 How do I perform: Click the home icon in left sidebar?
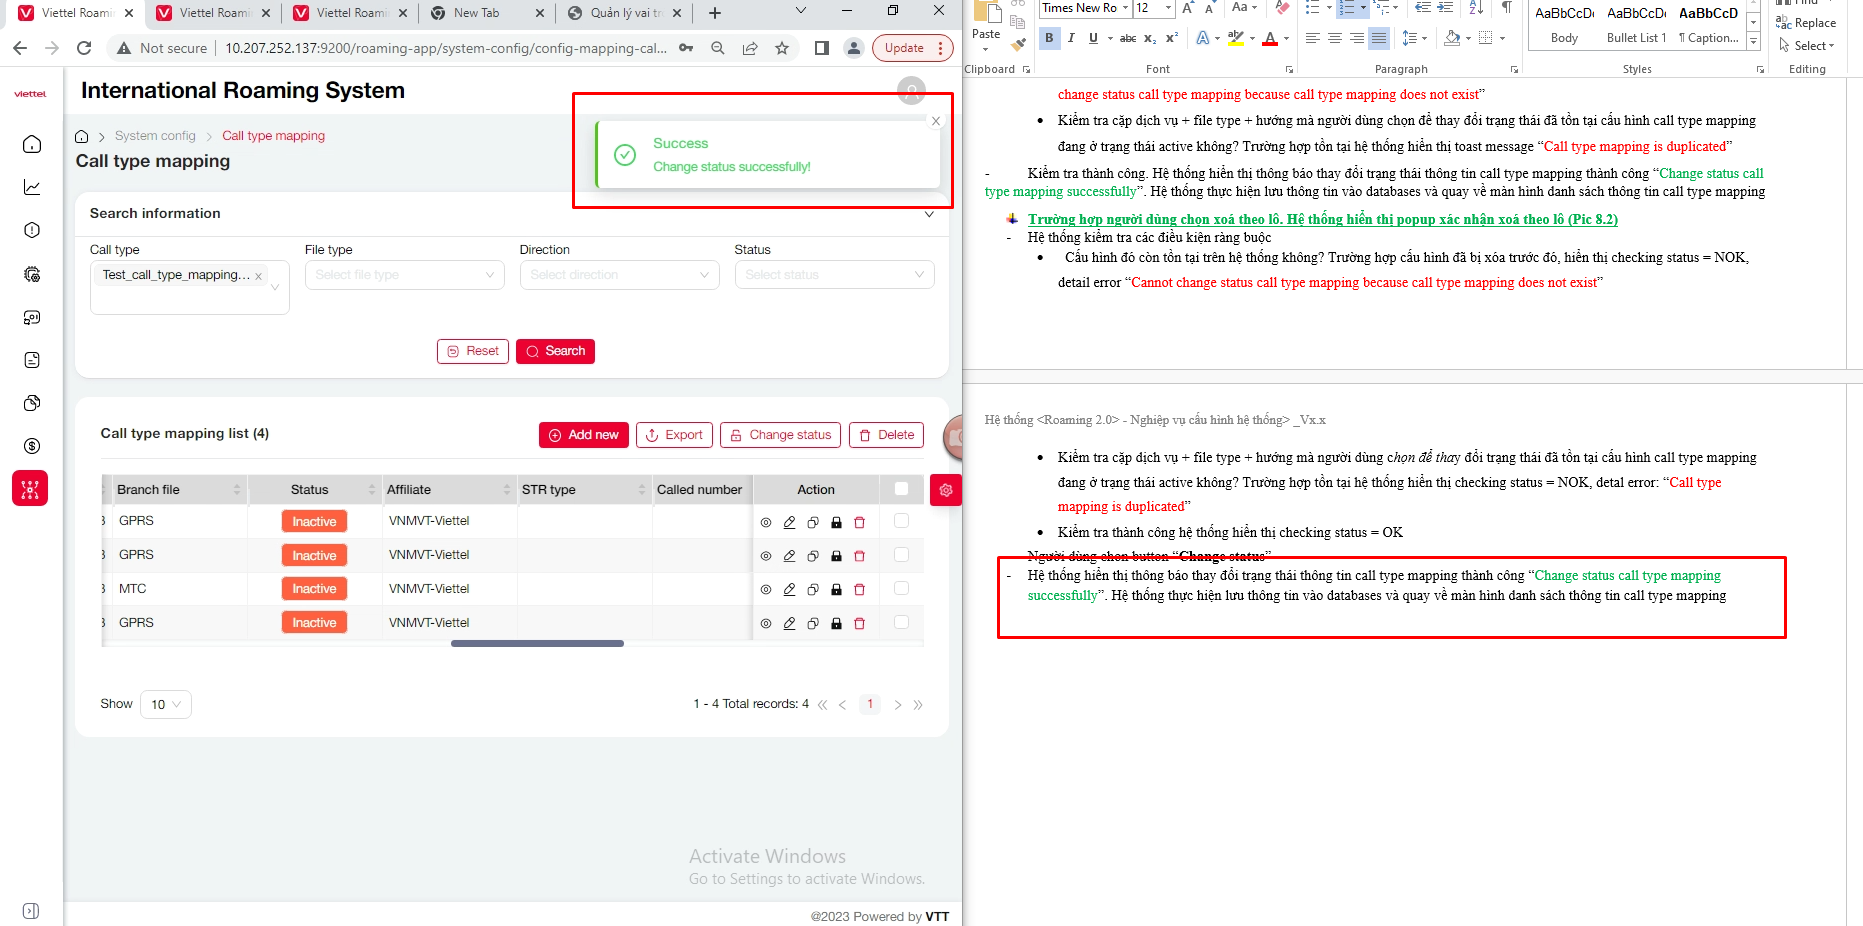point(32,144)
